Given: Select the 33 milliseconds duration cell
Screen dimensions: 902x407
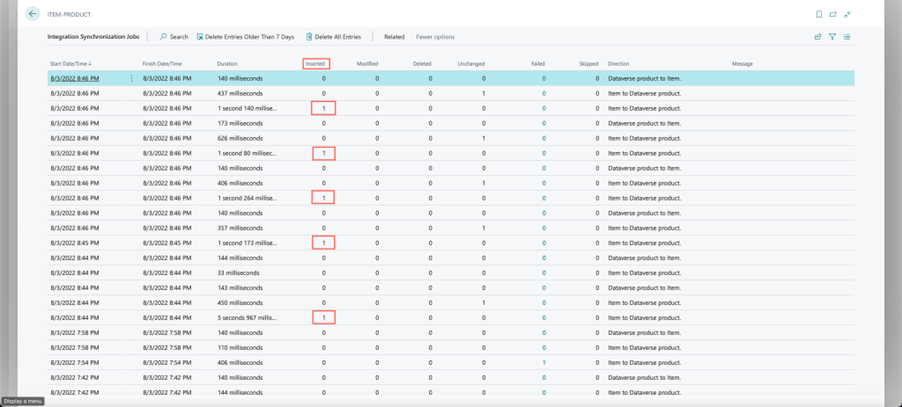Looking at the screenshot, I should click(239, 272).
